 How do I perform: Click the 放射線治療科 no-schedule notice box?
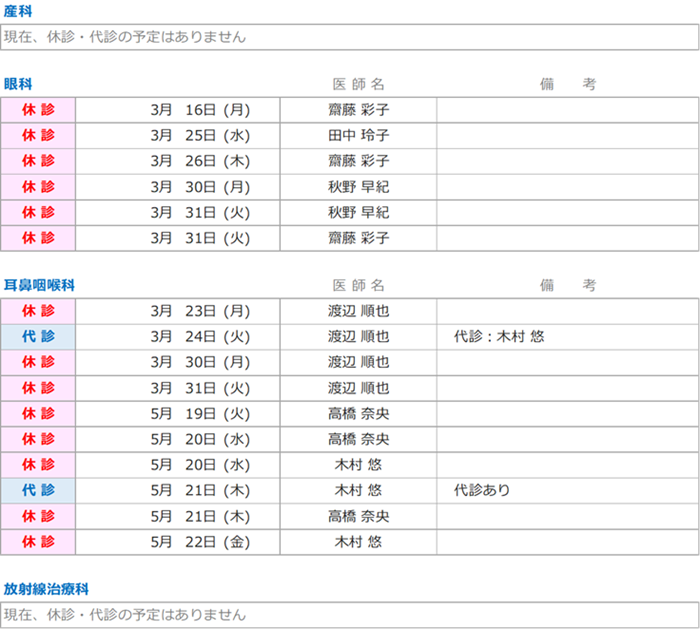tap(349, 615)
